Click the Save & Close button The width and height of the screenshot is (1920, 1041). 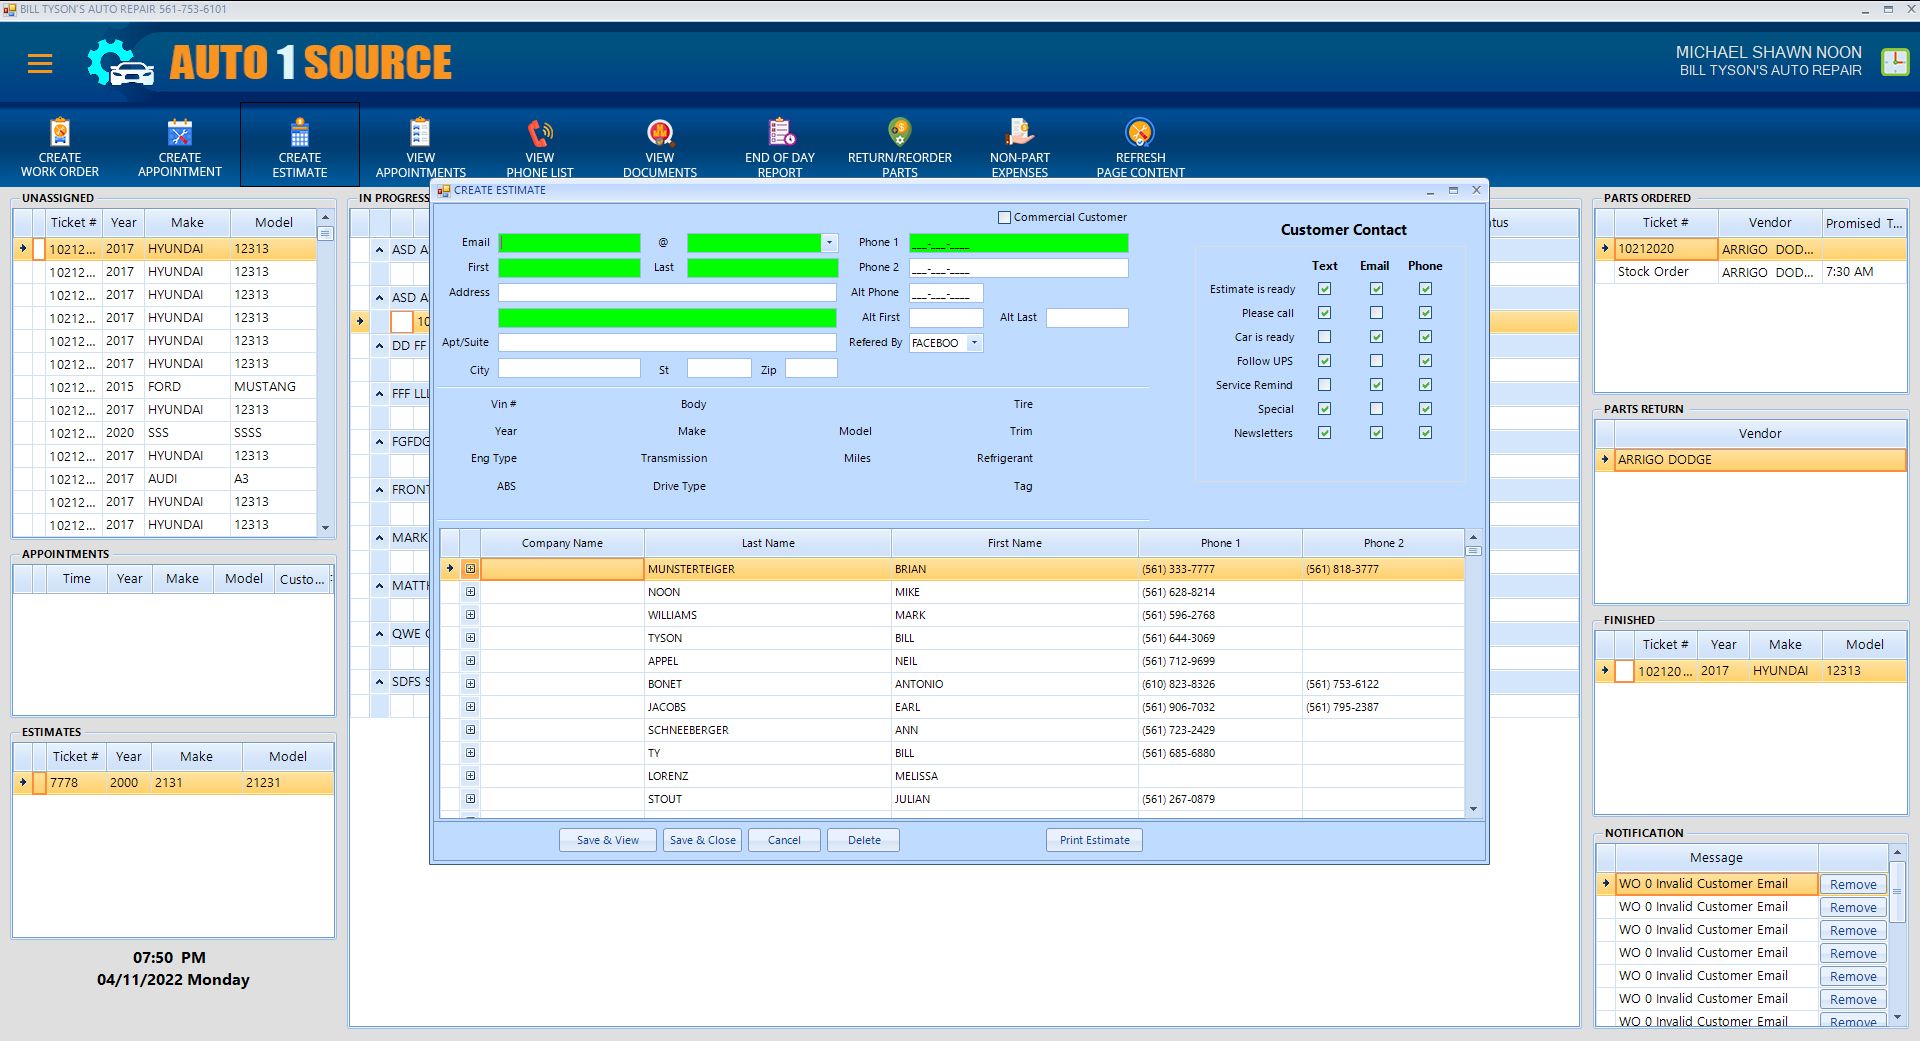[x=702, y=840]
